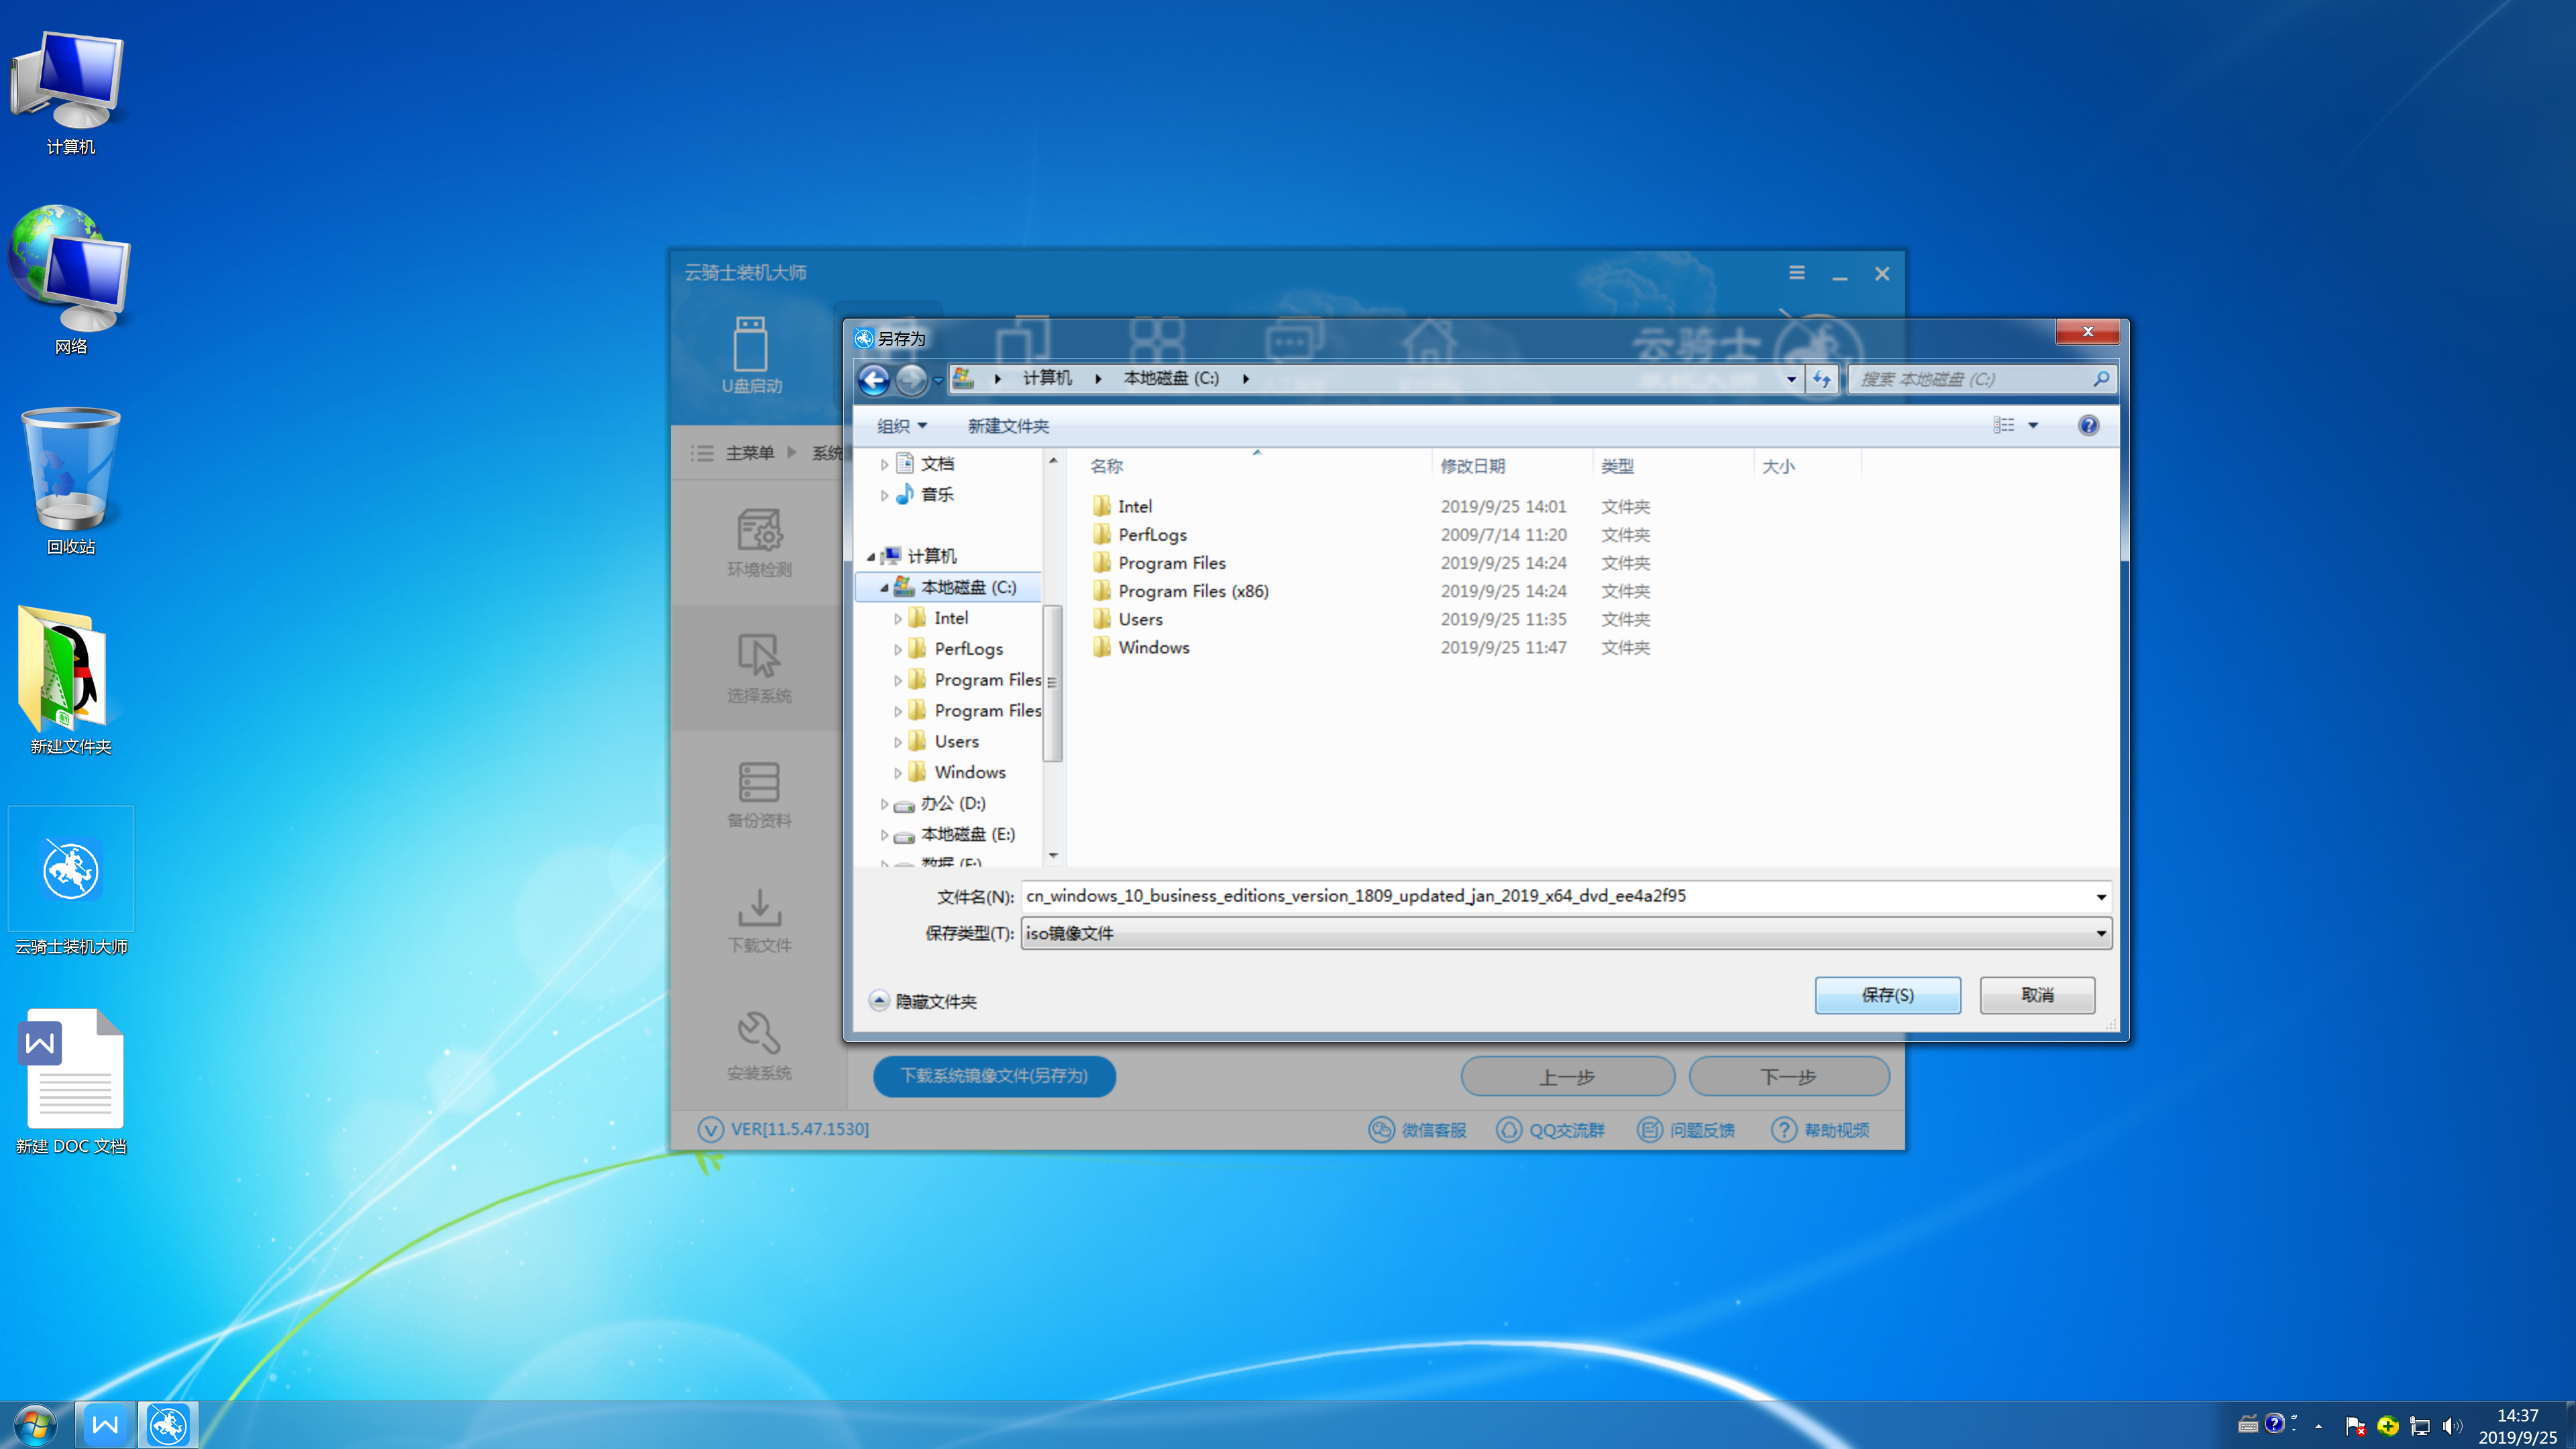Select 本地磁盘 (E:) in the tree
The width and height of the screenshot is (2576, 1449).
[x=967, y=834]
